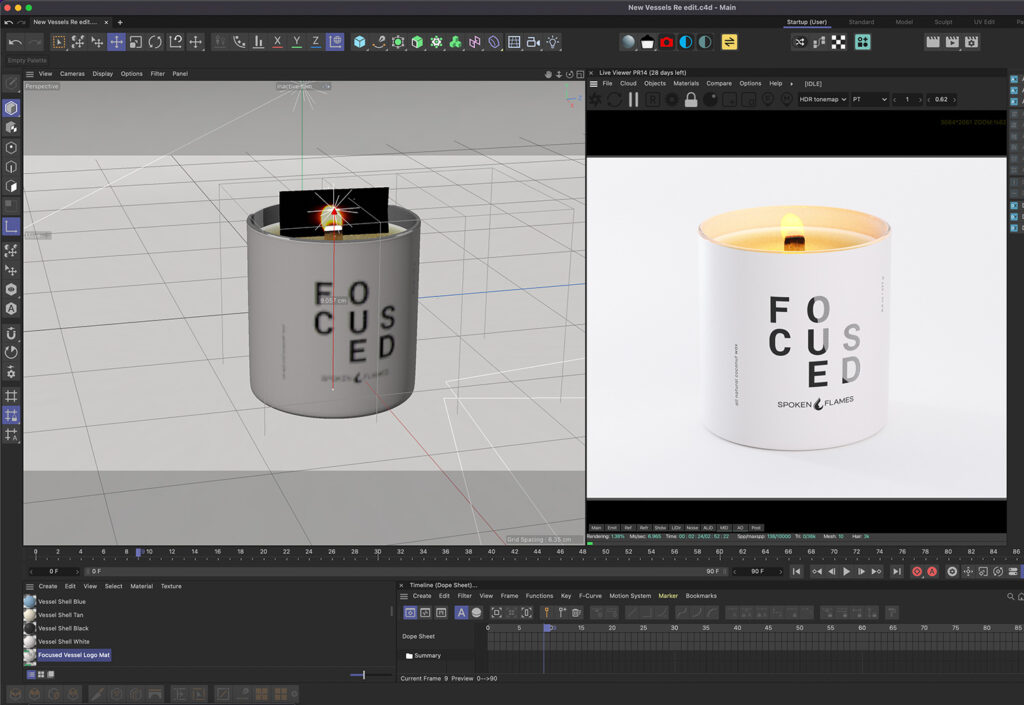Select the Move tool in the top toolbar
Viewport: 1024px width, 705px height.
(116, 42)
